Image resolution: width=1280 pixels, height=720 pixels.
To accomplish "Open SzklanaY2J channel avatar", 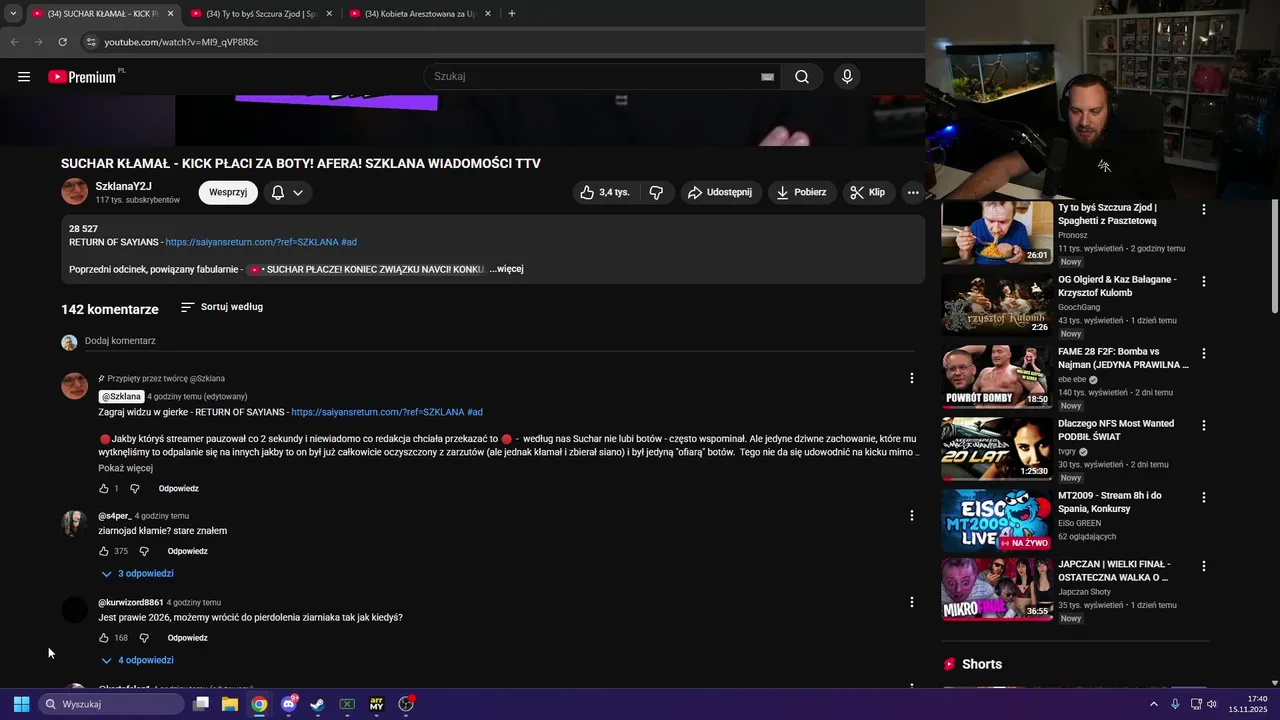I will click(x=75, y=192).
